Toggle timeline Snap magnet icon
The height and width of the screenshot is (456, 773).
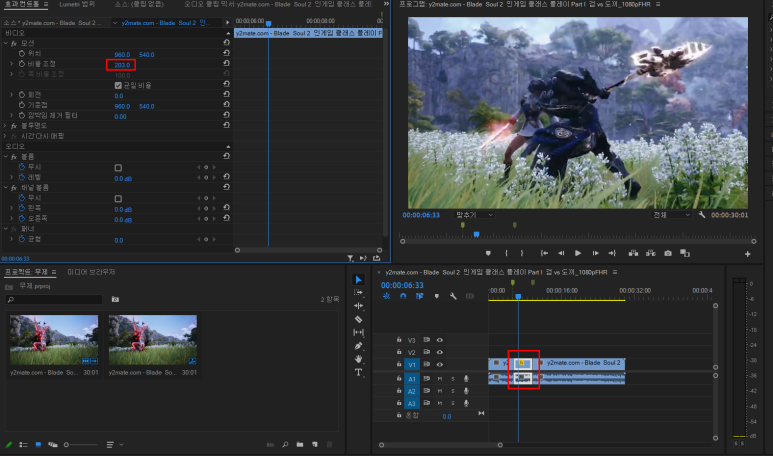click(403, 296)
